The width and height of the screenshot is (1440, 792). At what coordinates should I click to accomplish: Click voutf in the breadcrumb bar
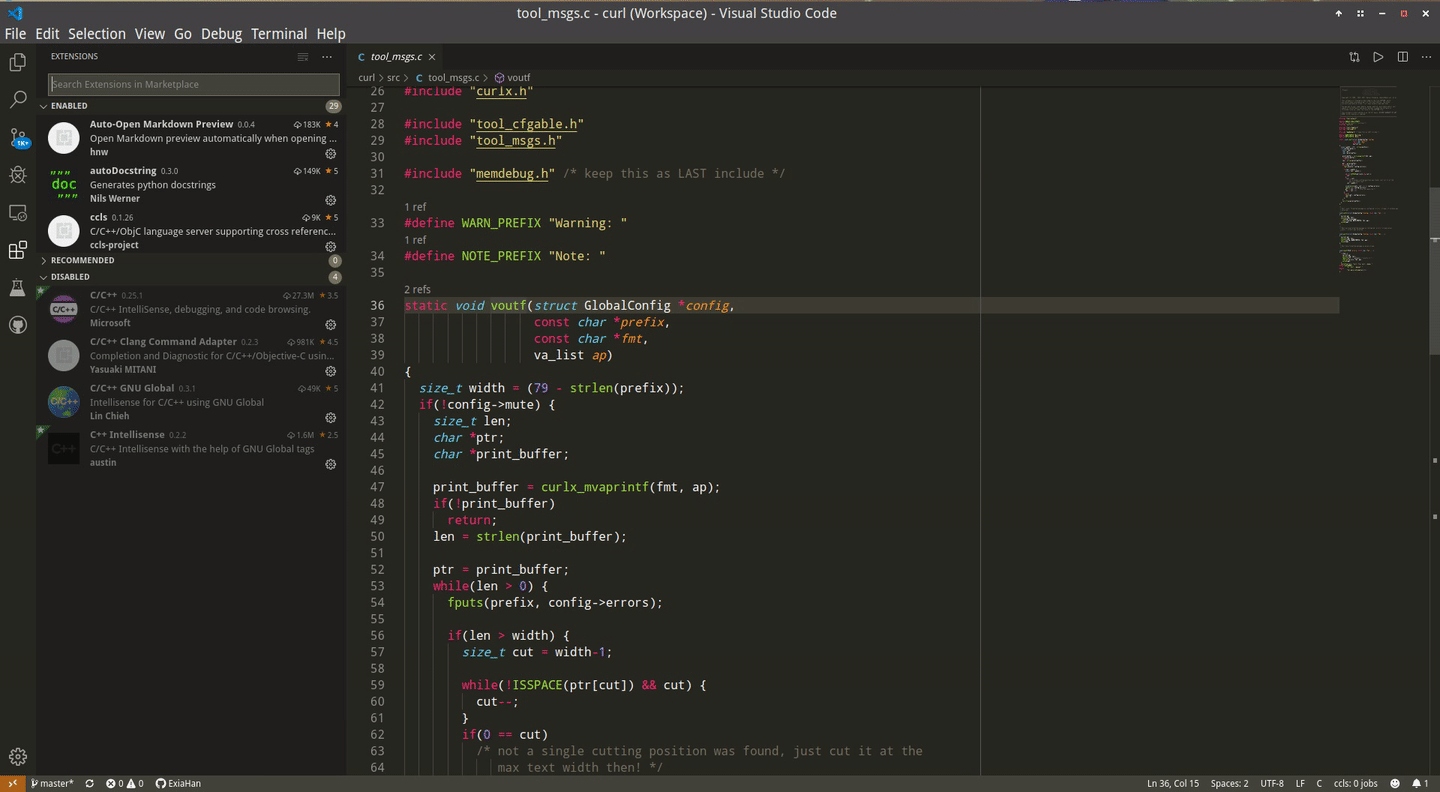518,77
